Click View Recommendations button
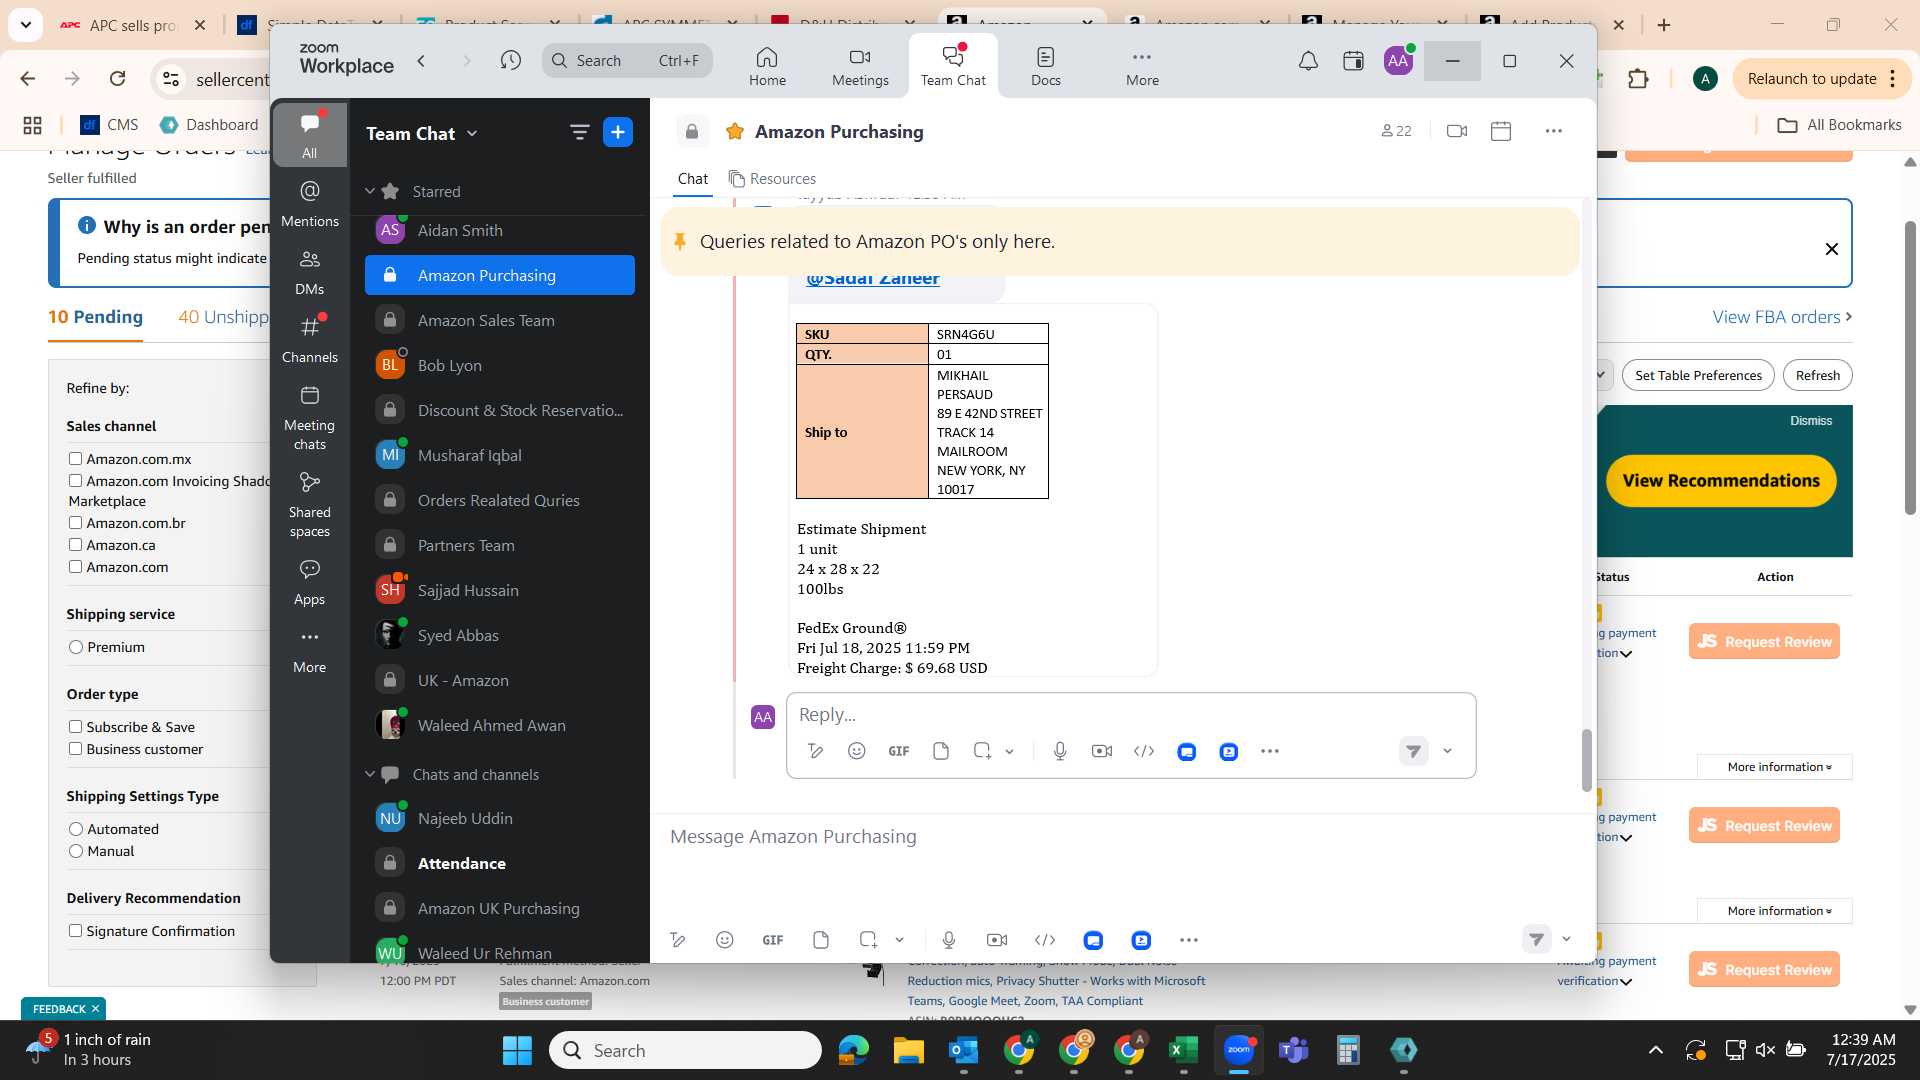Screen dimensions: 1920x1080 click(x=1721, y=481)
